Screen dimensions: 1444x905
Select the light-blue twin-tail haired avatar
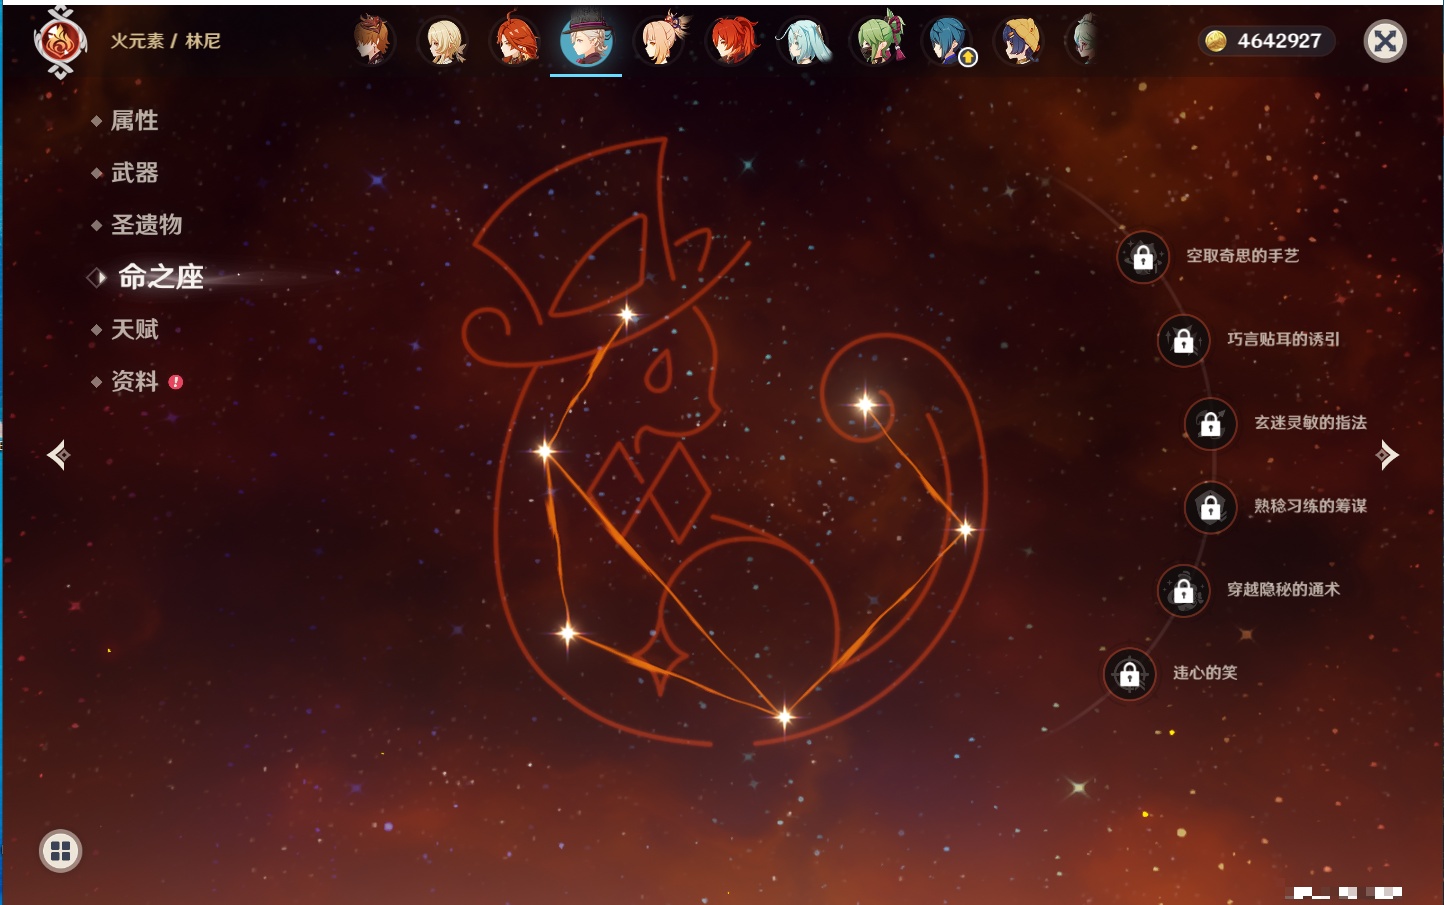tap(804, 41)
